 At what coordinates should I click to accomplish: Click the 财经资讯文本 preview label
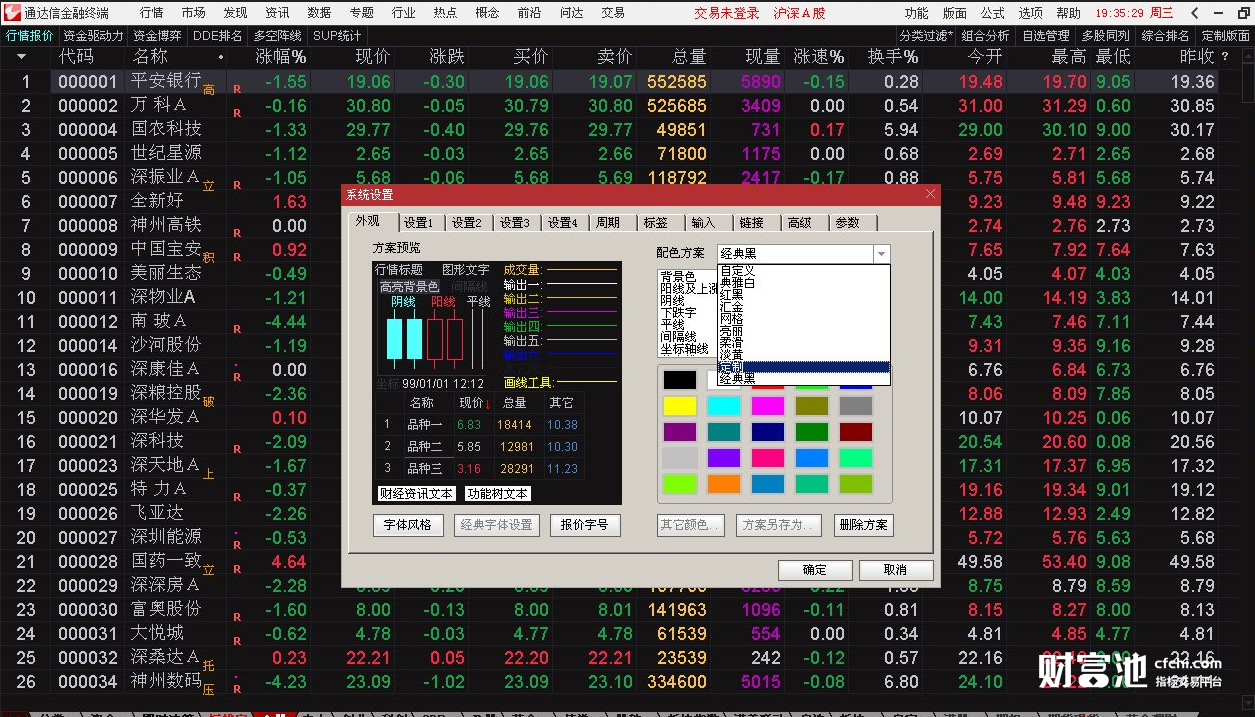(417, 494)
